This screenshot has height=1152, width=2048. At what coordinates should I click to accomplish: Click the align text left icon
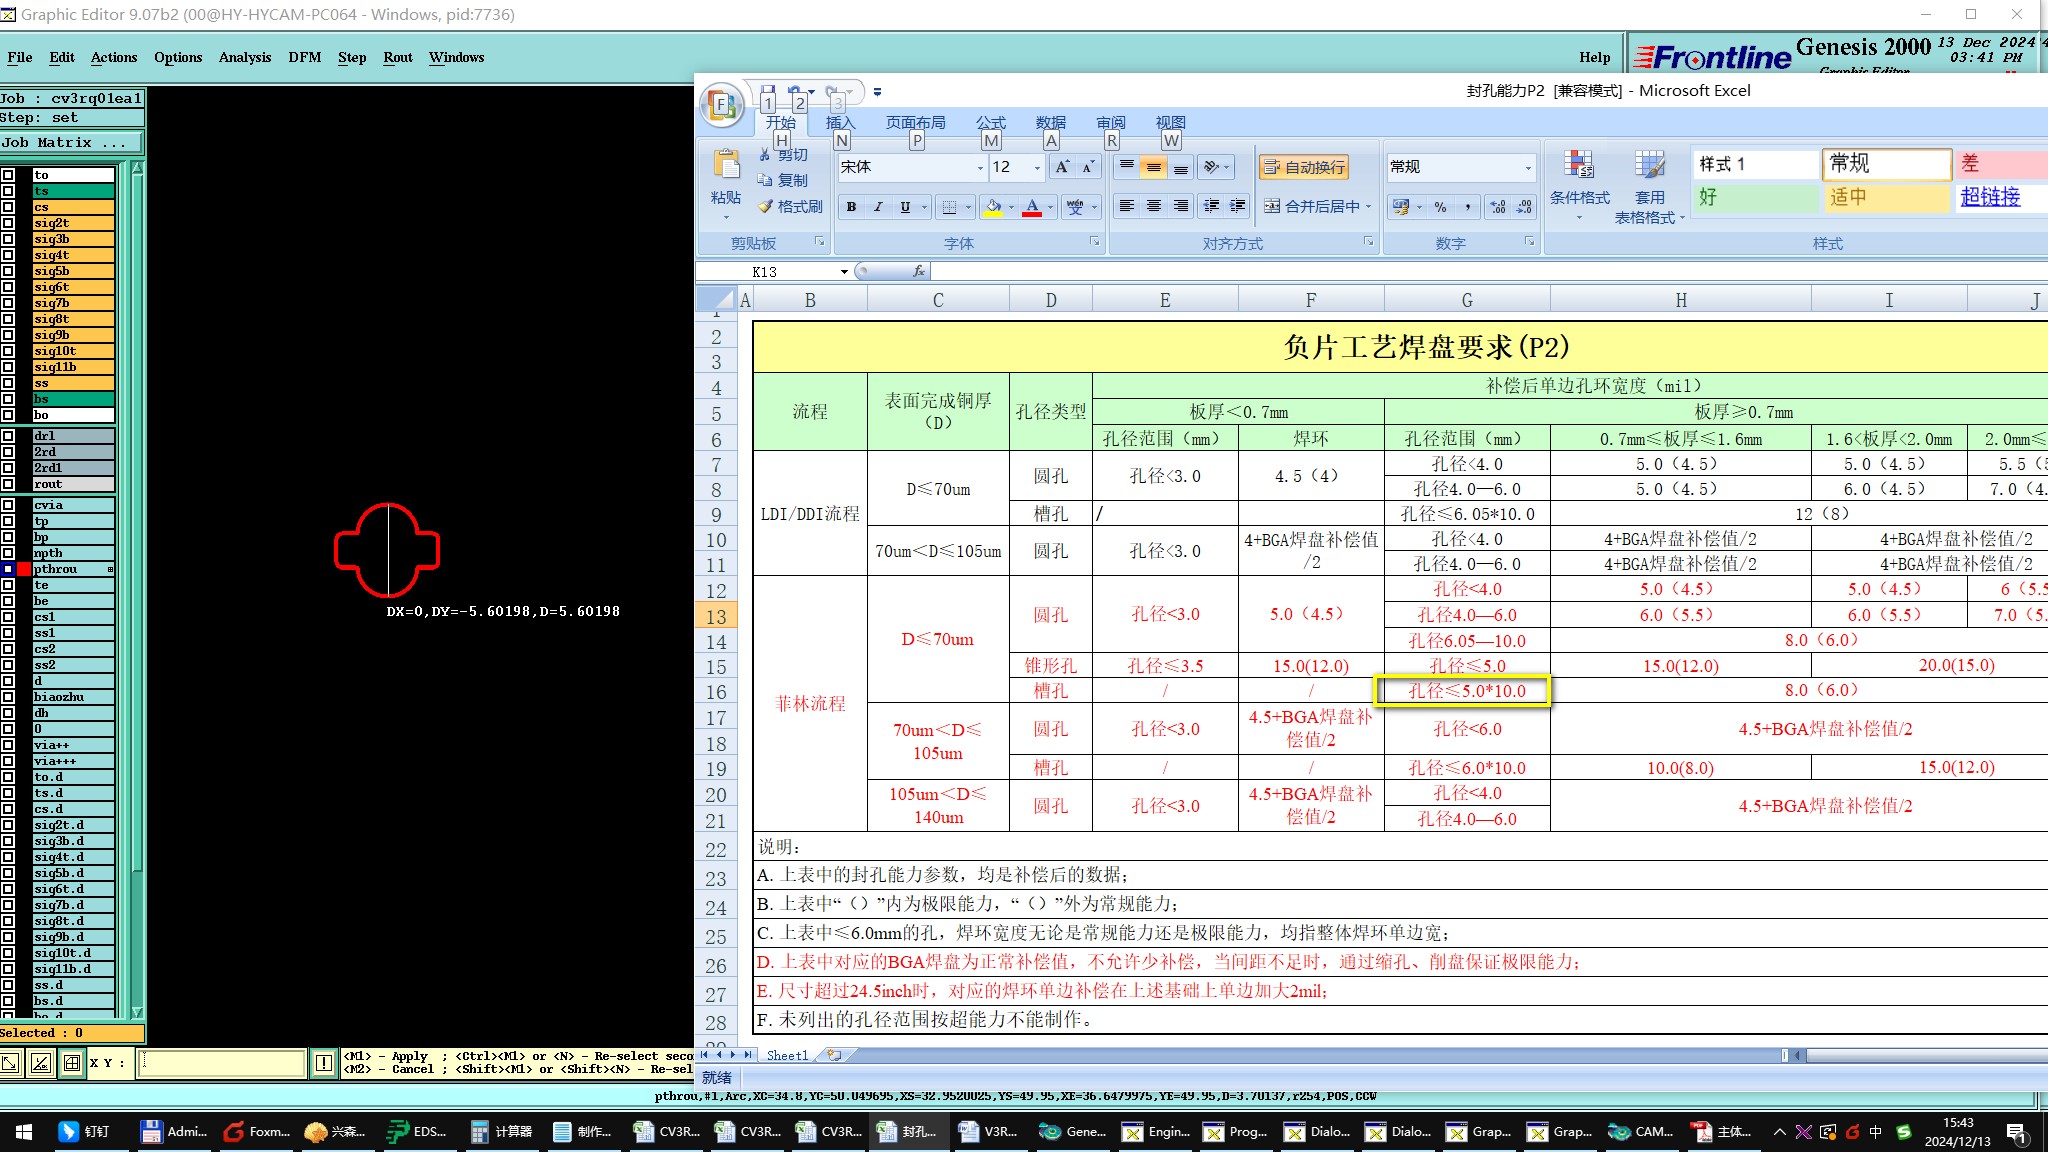[x=1127, y=206]
